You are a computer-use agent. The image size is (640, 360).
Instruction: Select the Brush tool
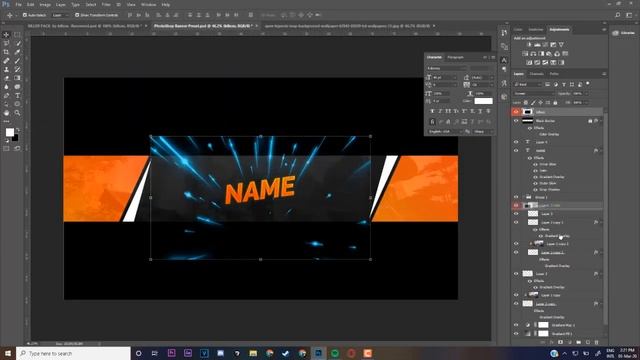pyautogui.click(x=17, y=60)
